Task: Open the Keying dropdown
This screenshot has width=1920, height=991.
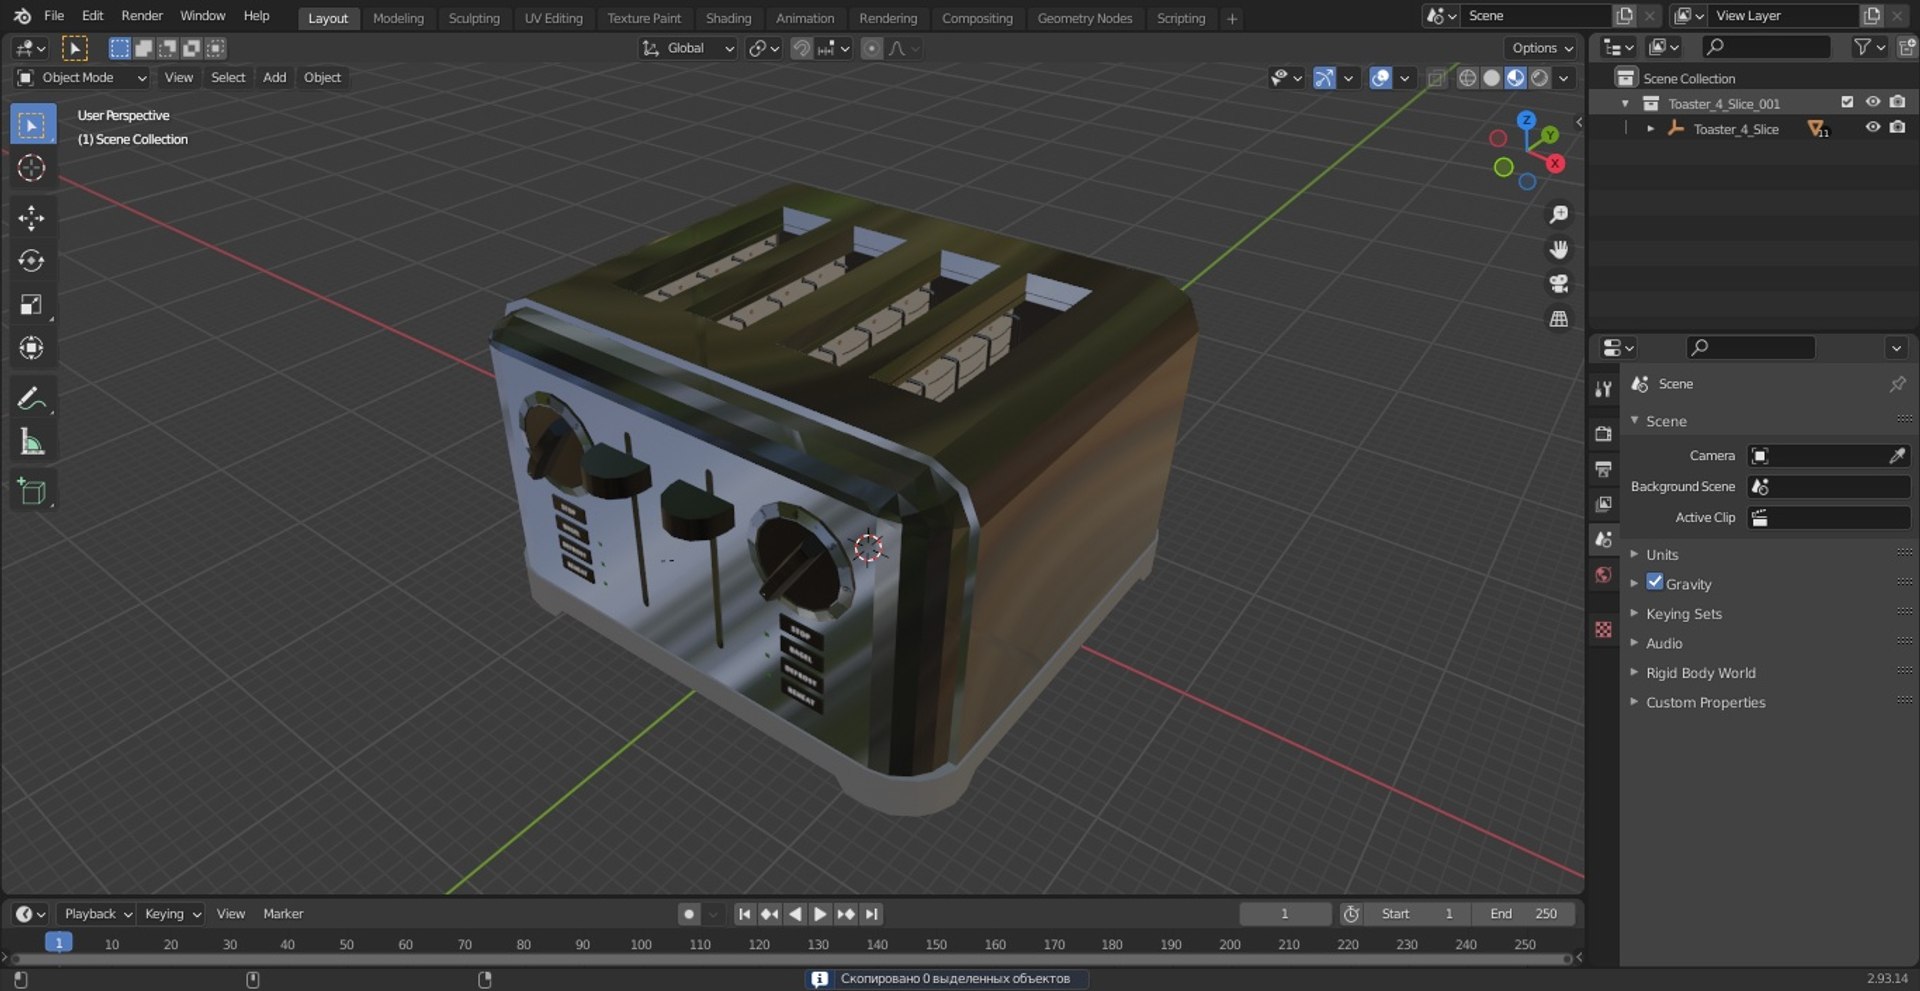Action: (171, 914)
